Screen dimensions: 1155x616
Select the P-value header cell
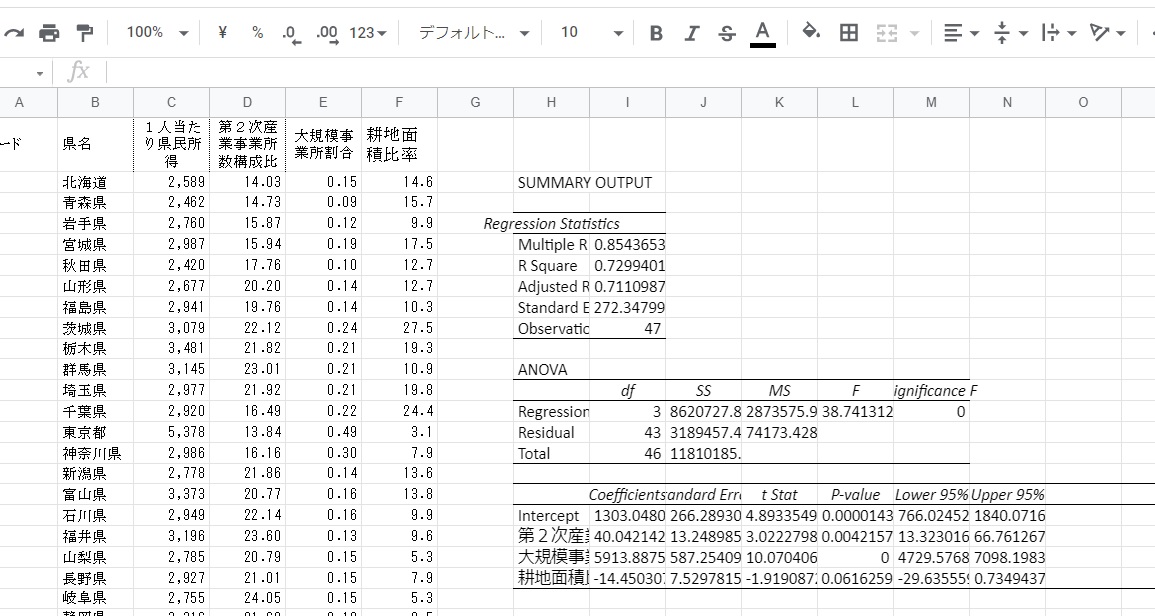click(855, 495)
